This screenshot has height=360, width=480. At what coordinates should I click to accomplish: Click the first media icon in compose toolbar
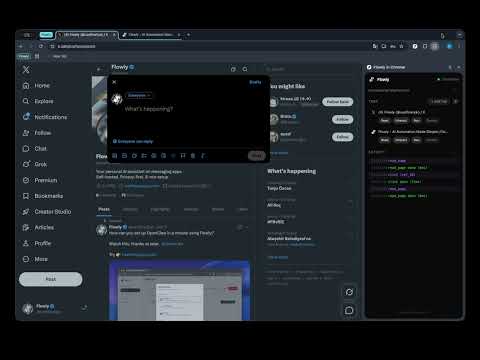pyautogui.click(x=115, y=156)
